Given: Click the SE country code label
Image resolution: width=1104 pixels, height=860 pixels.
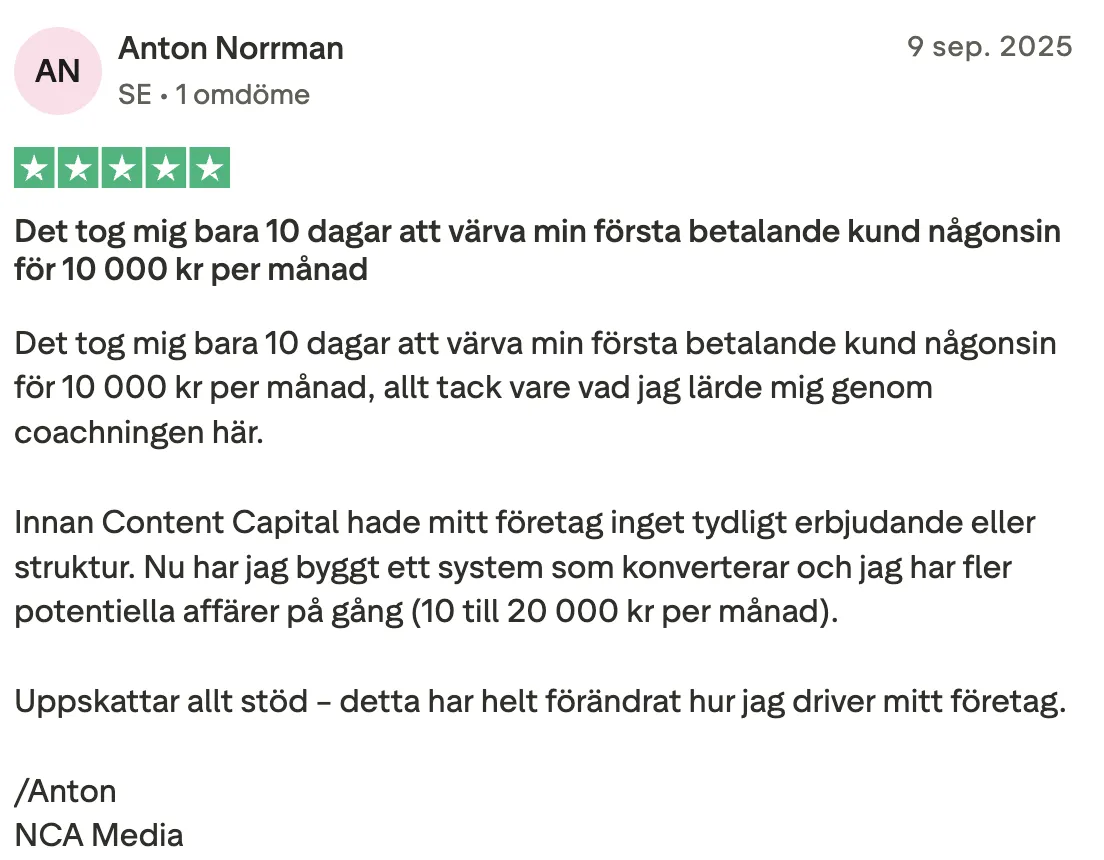Looking at the screenshot, I should pyautogui.click(x=134, y=94).
